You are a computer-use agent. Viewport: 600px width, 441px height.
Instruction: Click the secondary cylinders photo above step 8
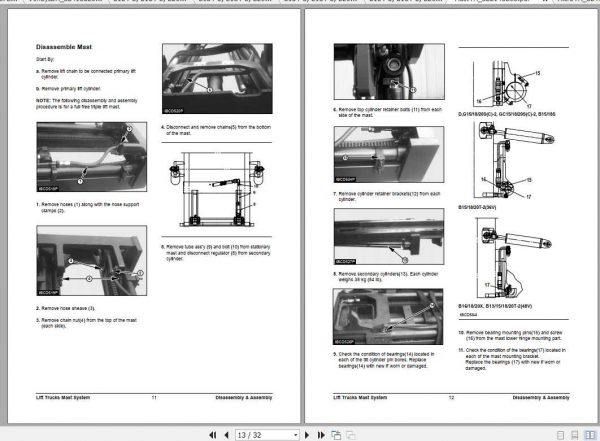click(389, 237)
